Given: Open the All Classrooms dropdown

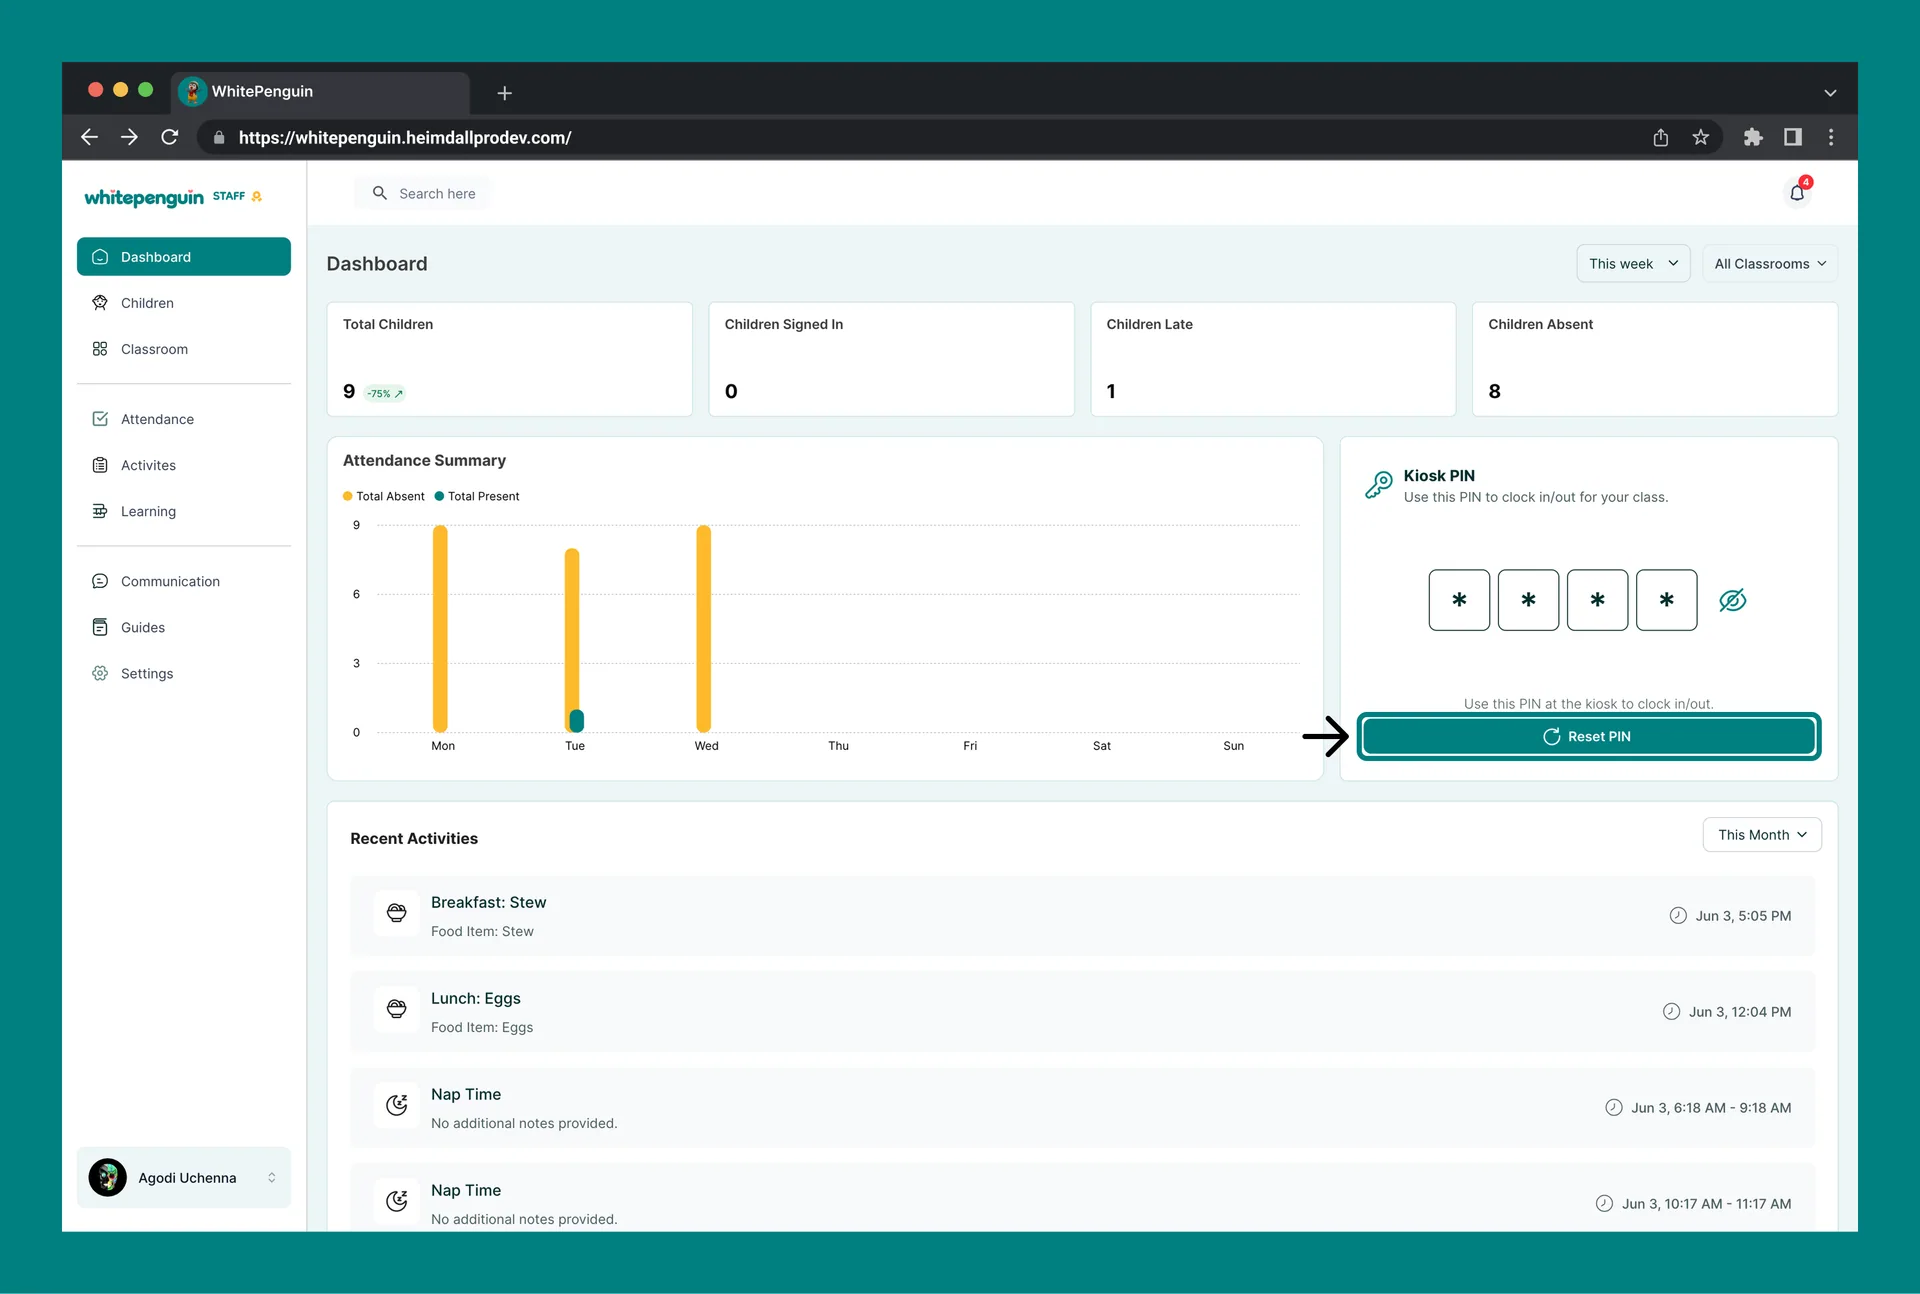Looking at the screenshot, I should pos(1770,264).
